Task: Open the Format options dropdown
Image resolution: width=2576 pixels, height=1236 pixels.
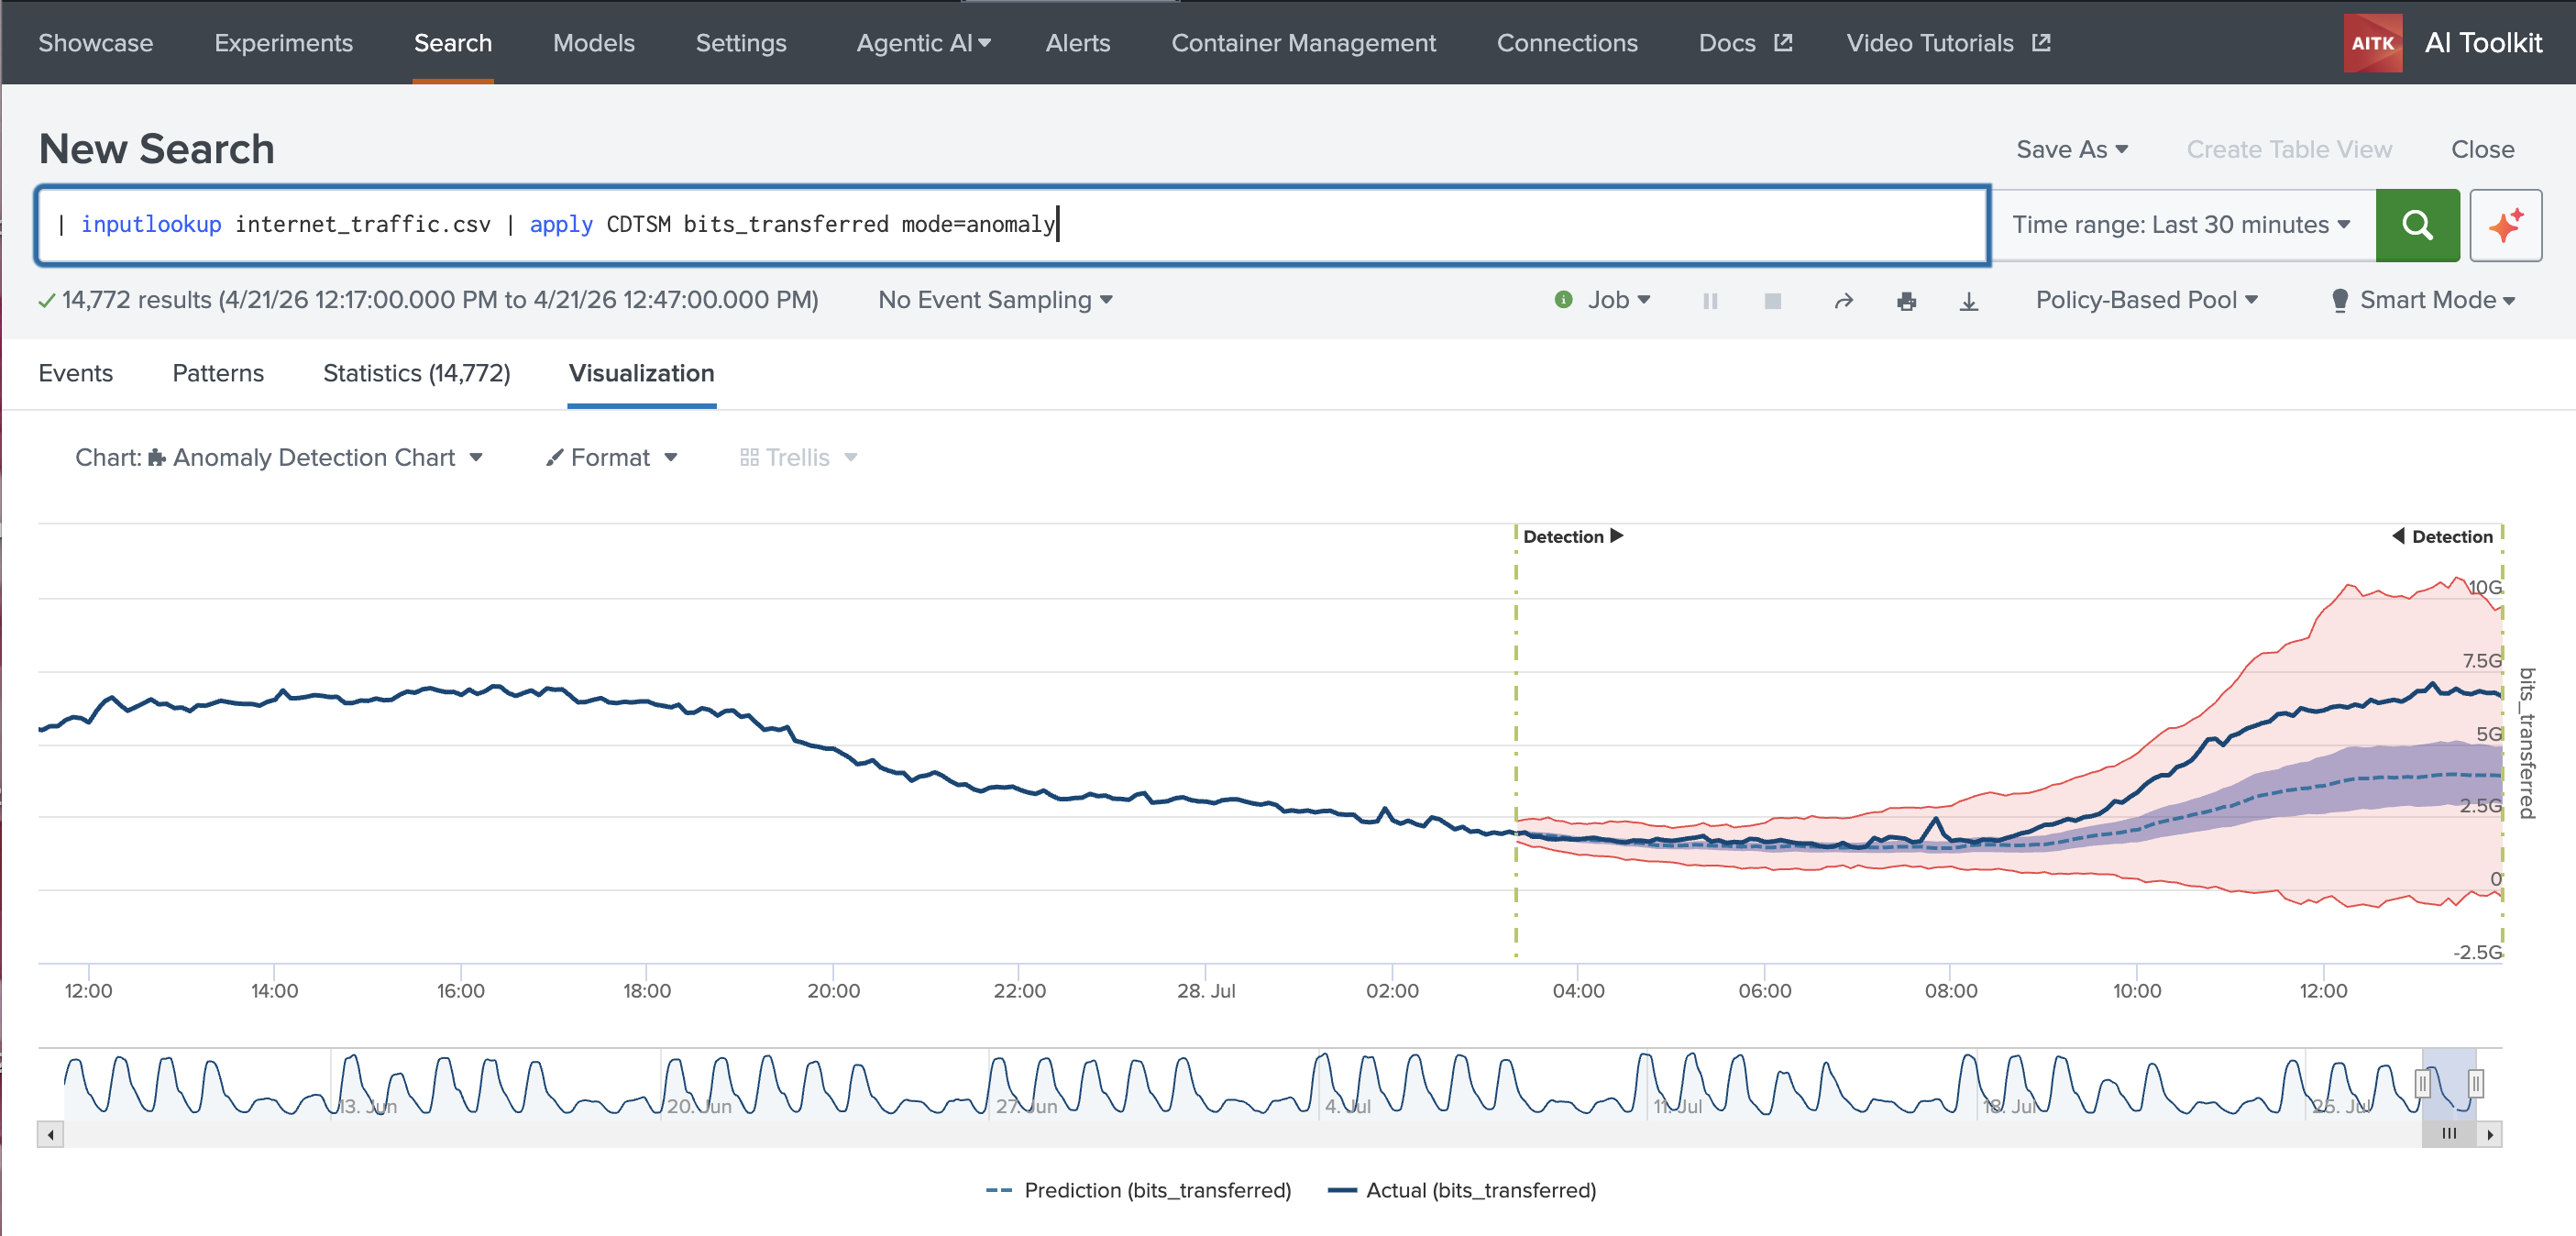Action: coord(611,457)
